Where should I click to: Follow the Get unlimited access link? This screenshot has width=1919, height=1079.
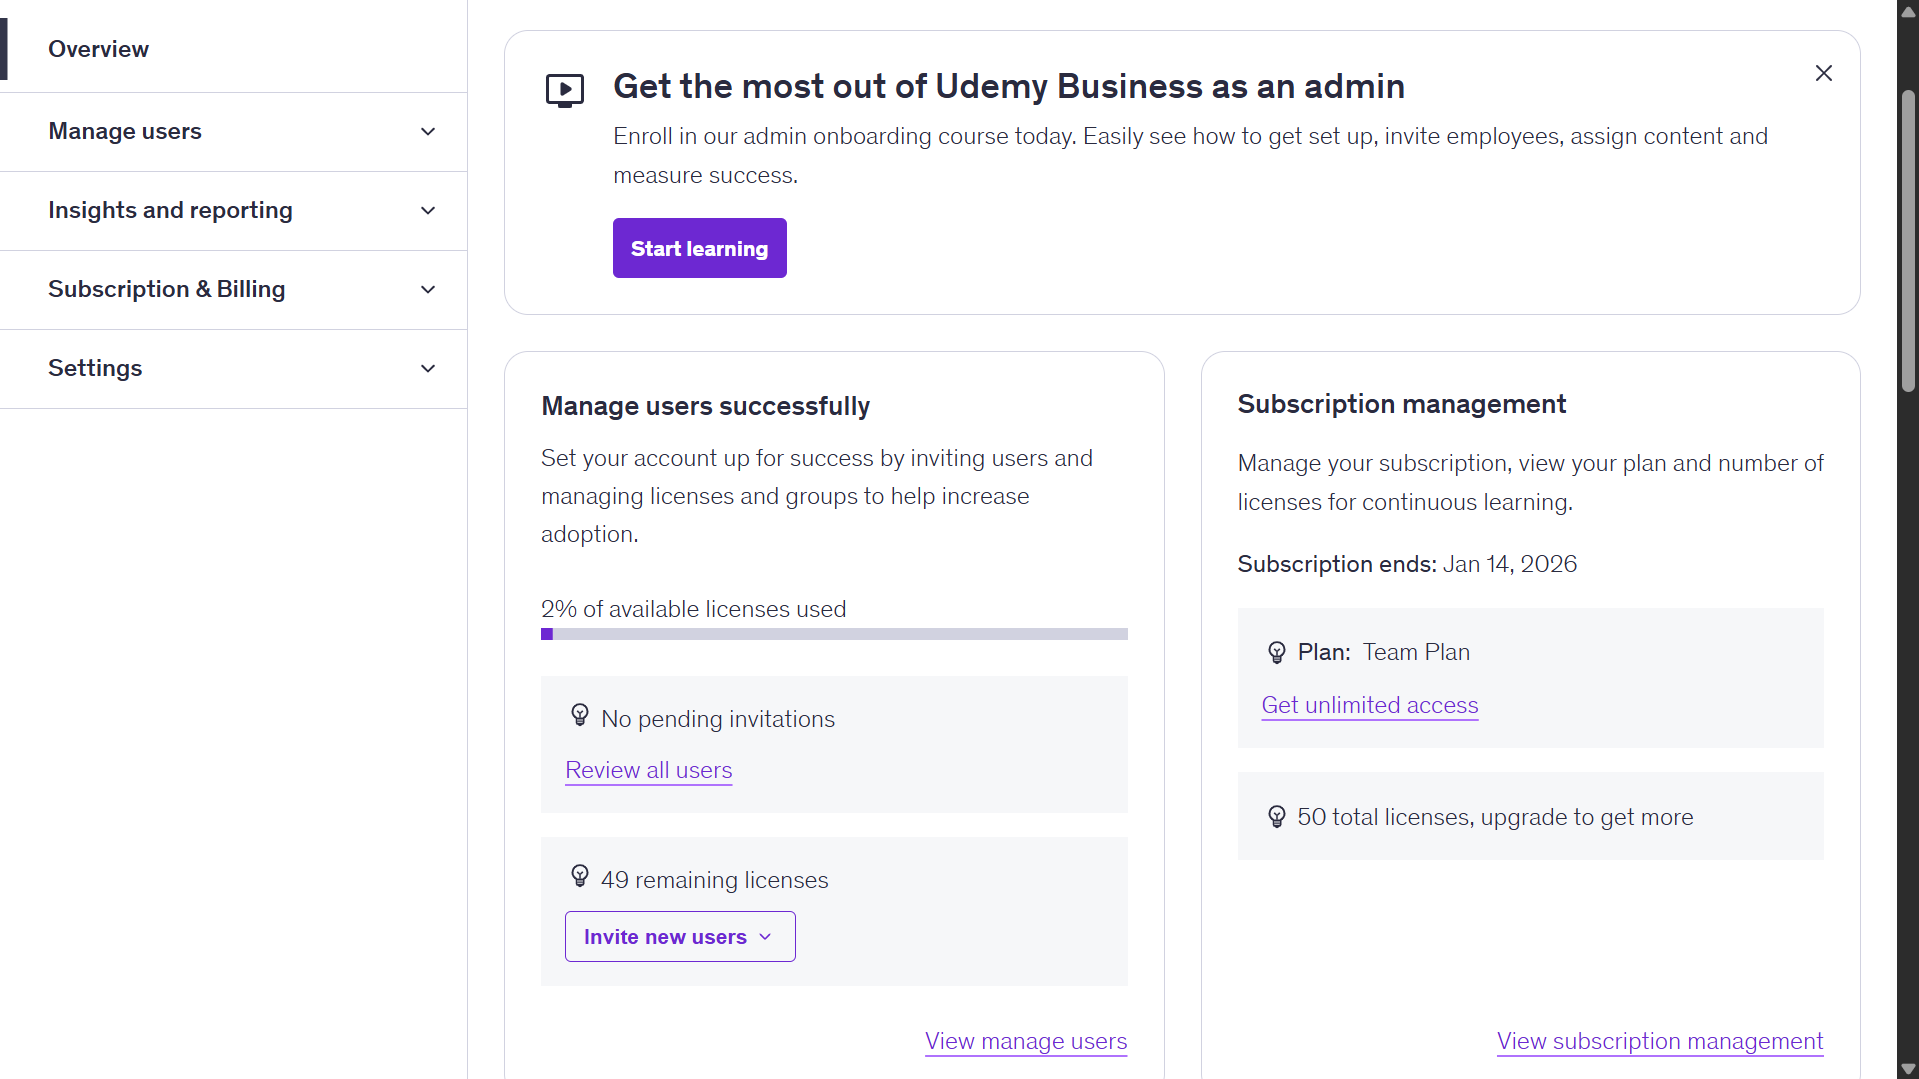click(1369, 705)
